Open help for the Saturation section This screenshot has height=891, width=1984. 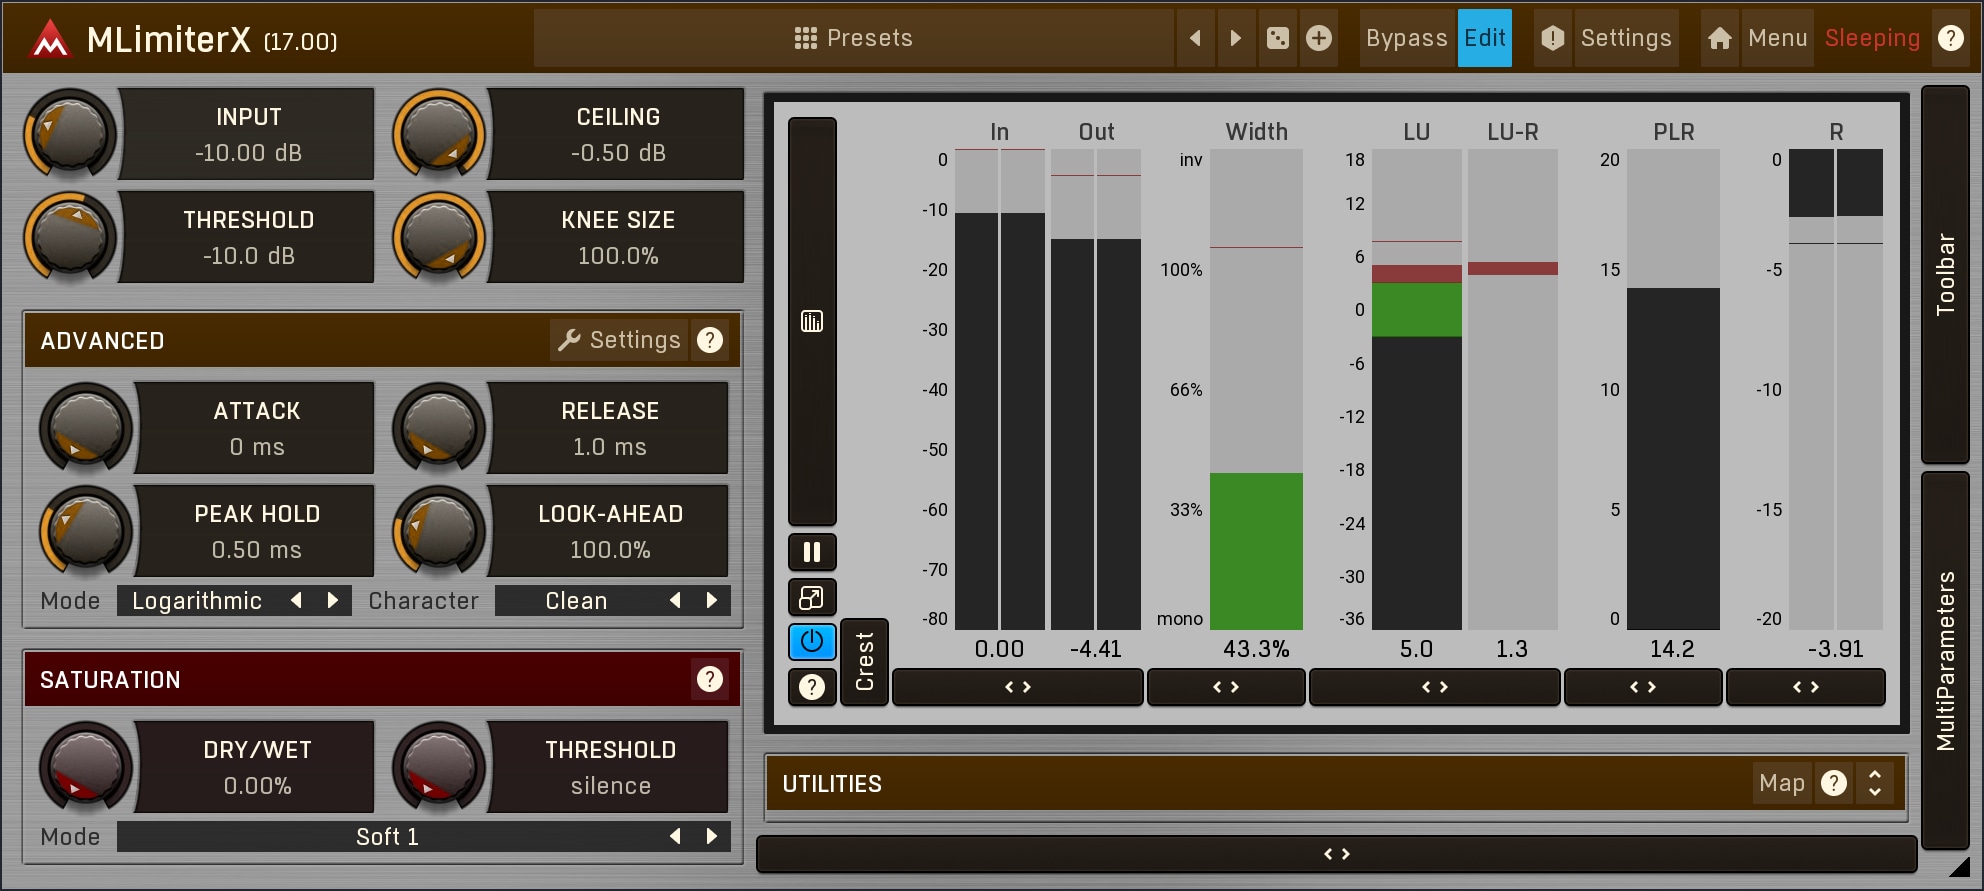pyautogui.click(x=710, y=680)
